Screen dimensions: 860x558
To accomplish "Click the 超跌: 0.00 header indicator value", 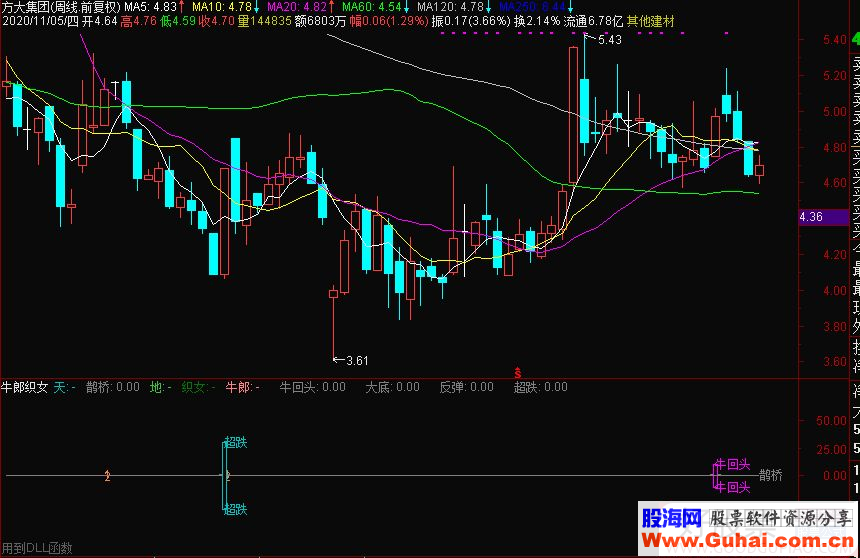I will pyautogui.click(x=540, y=387).
